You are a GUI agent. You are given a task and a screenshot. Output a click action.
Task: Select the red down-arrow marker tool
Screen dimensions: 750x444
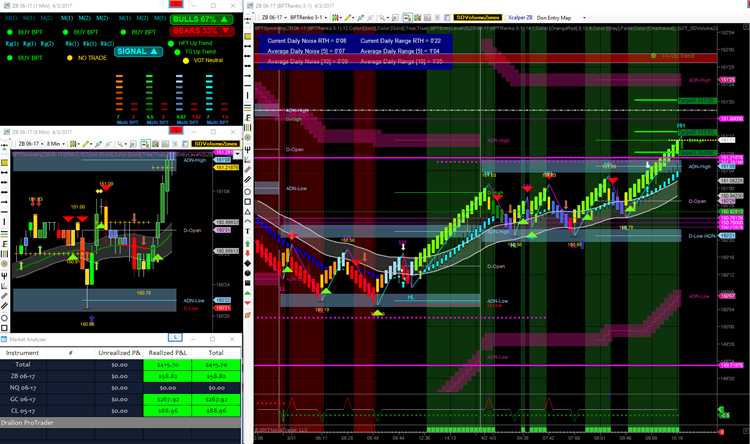coord(247,254)
